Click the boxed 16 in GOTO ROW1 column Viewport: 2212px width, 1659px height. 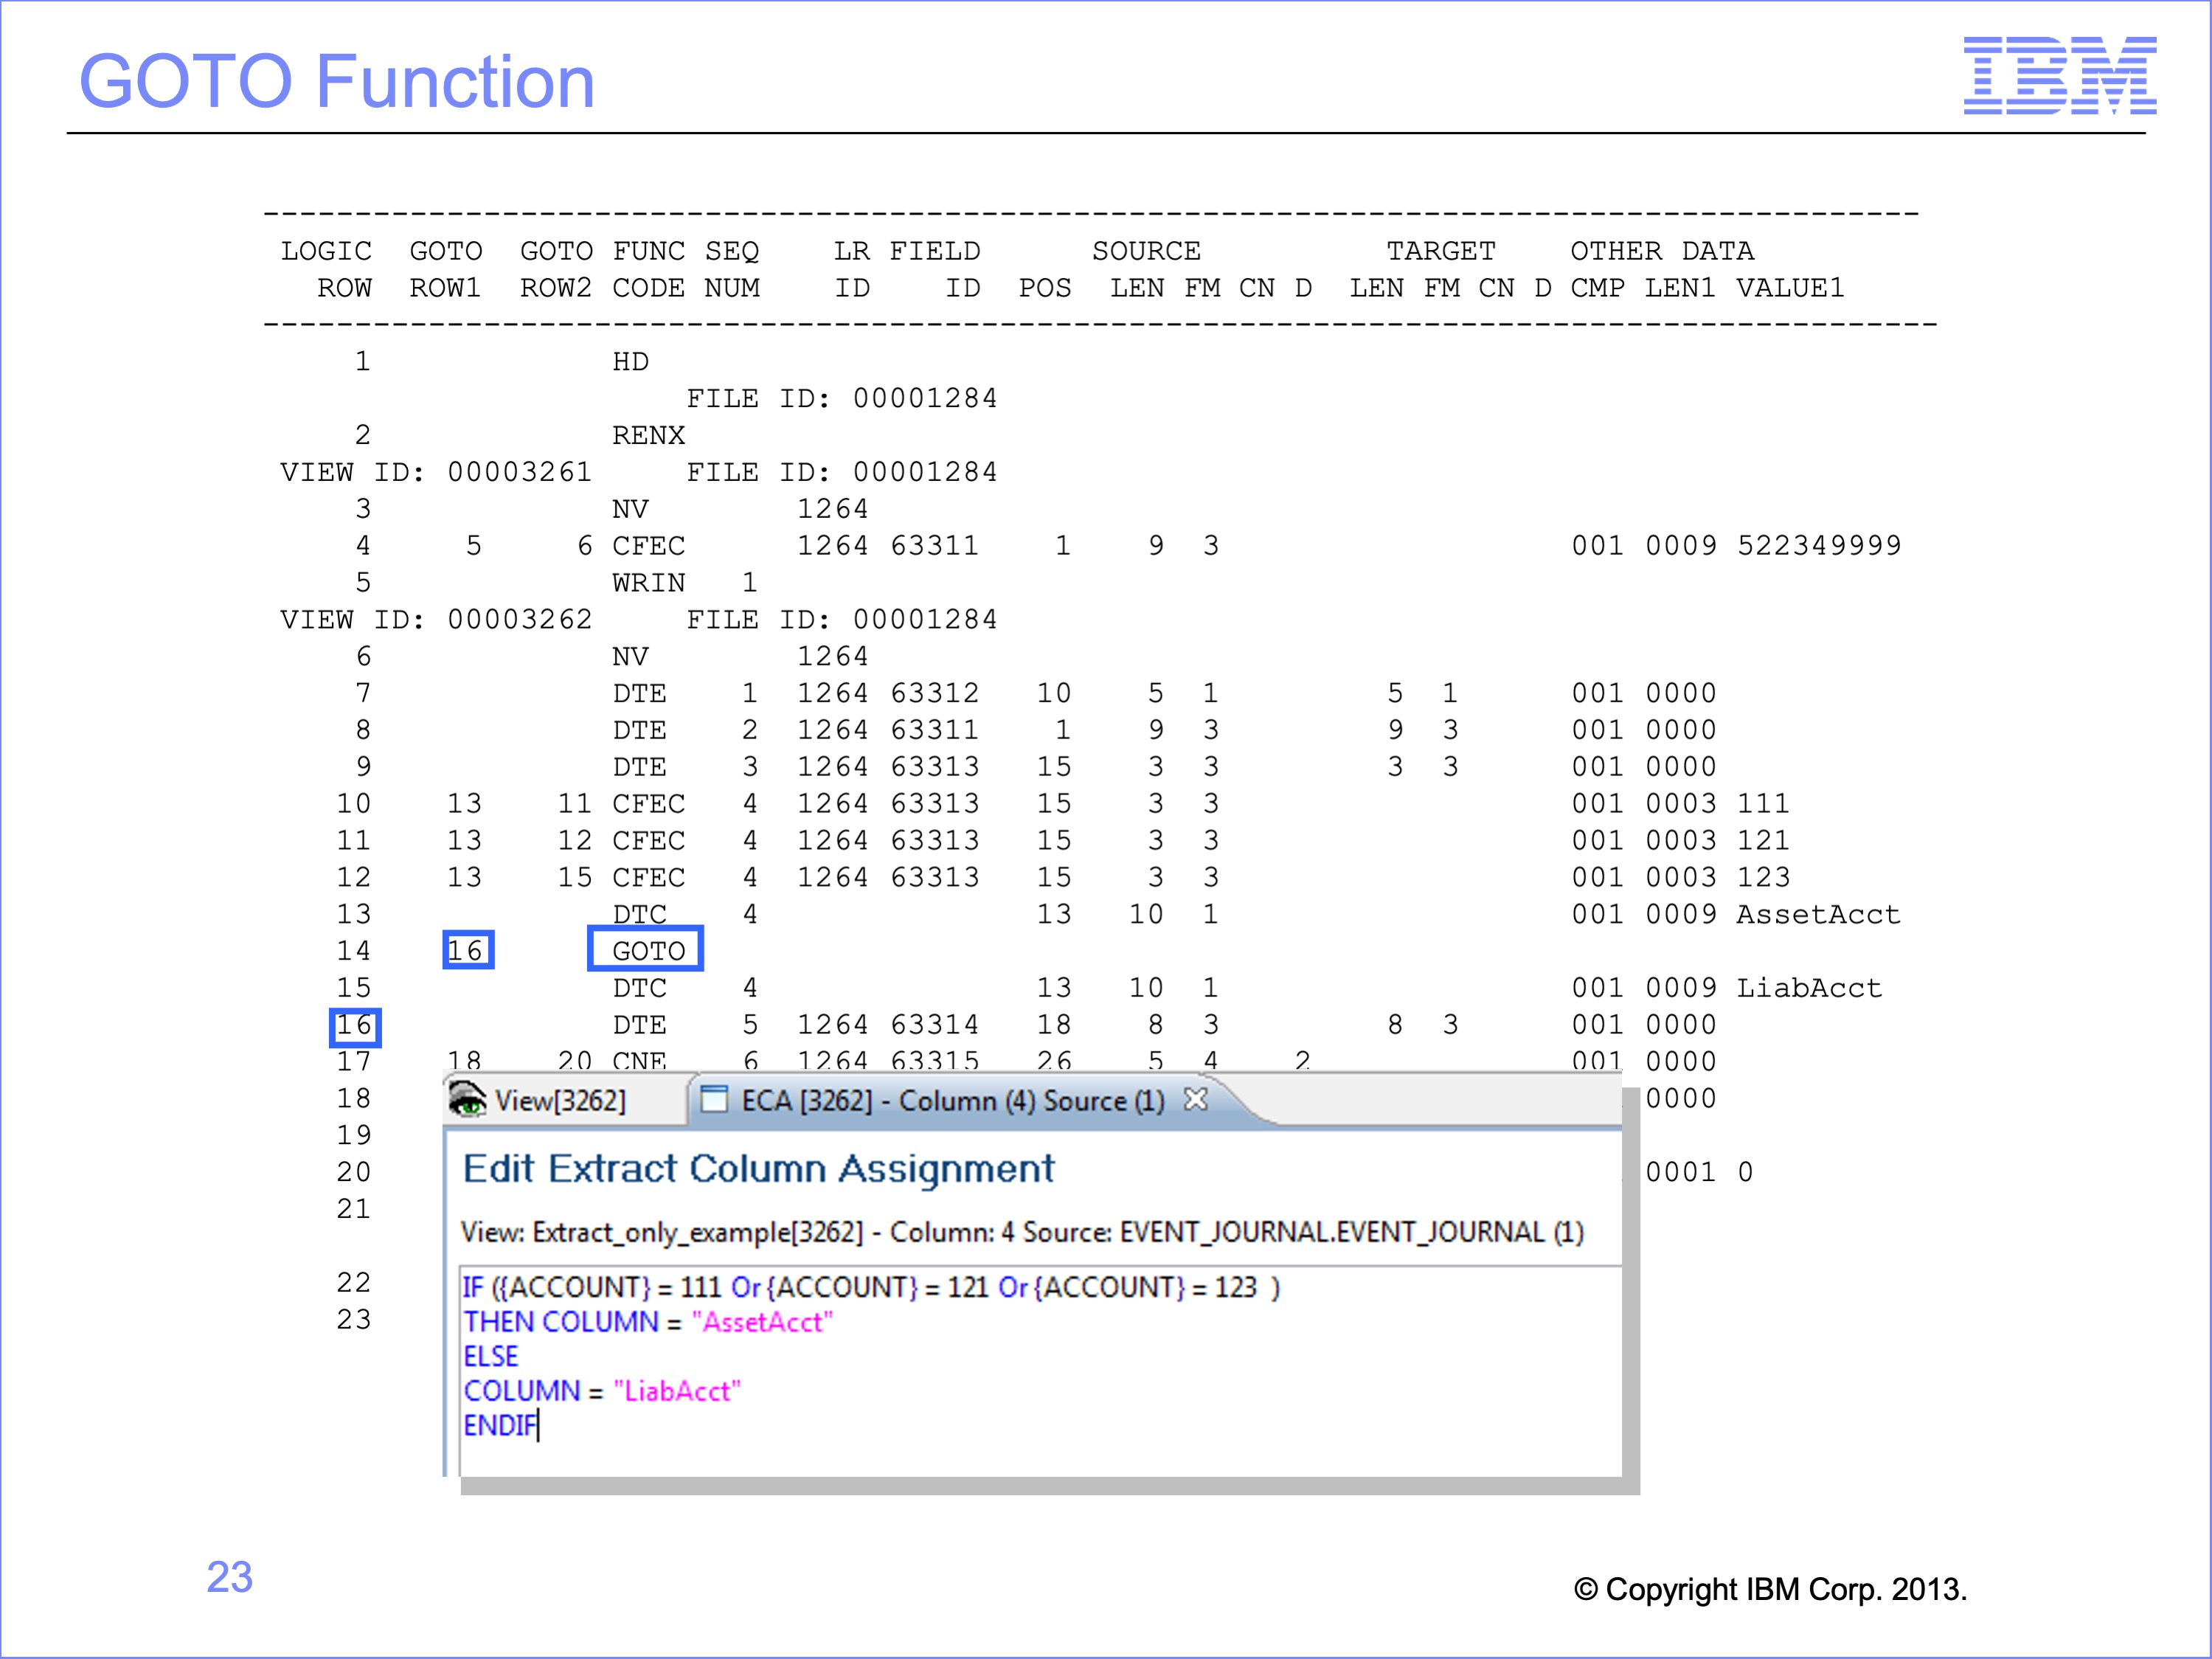tap(467, 949)
